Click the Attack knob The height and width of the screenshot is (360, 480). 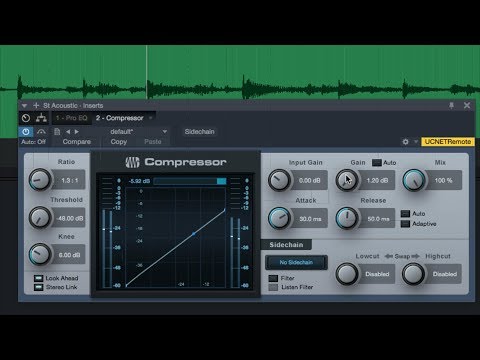point(279,218)
